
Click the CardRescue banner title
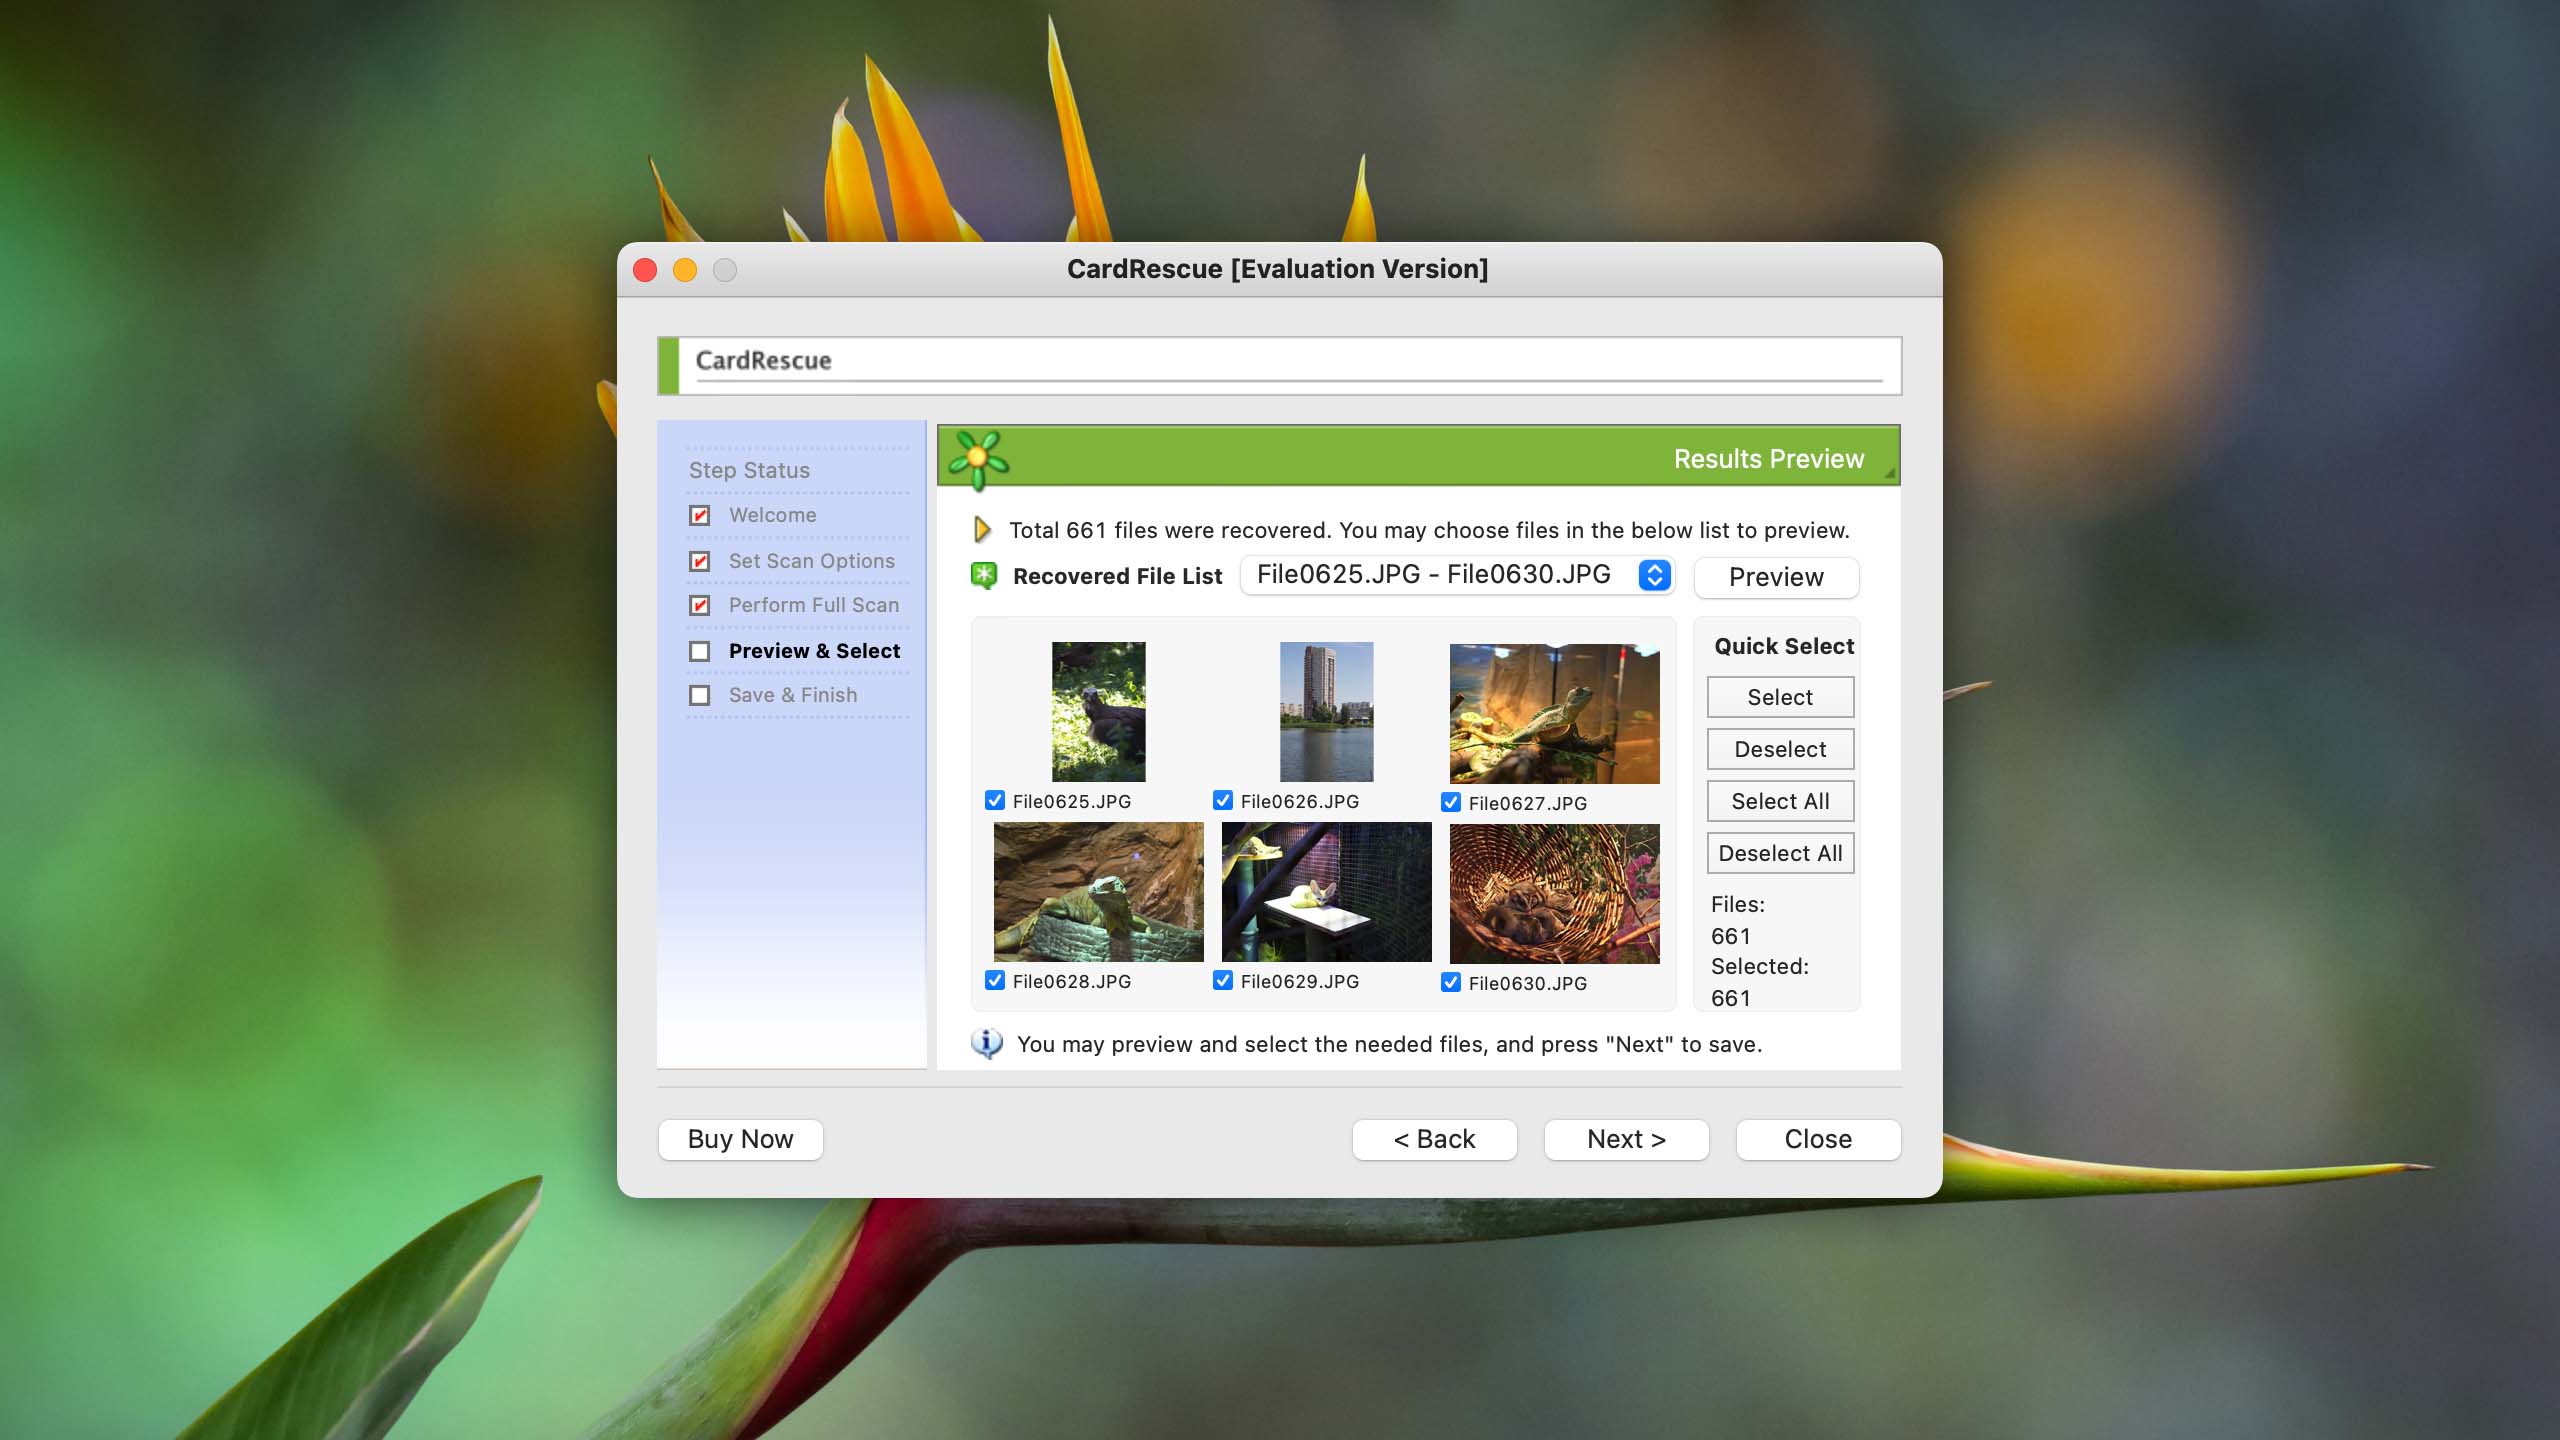point(763,360)
